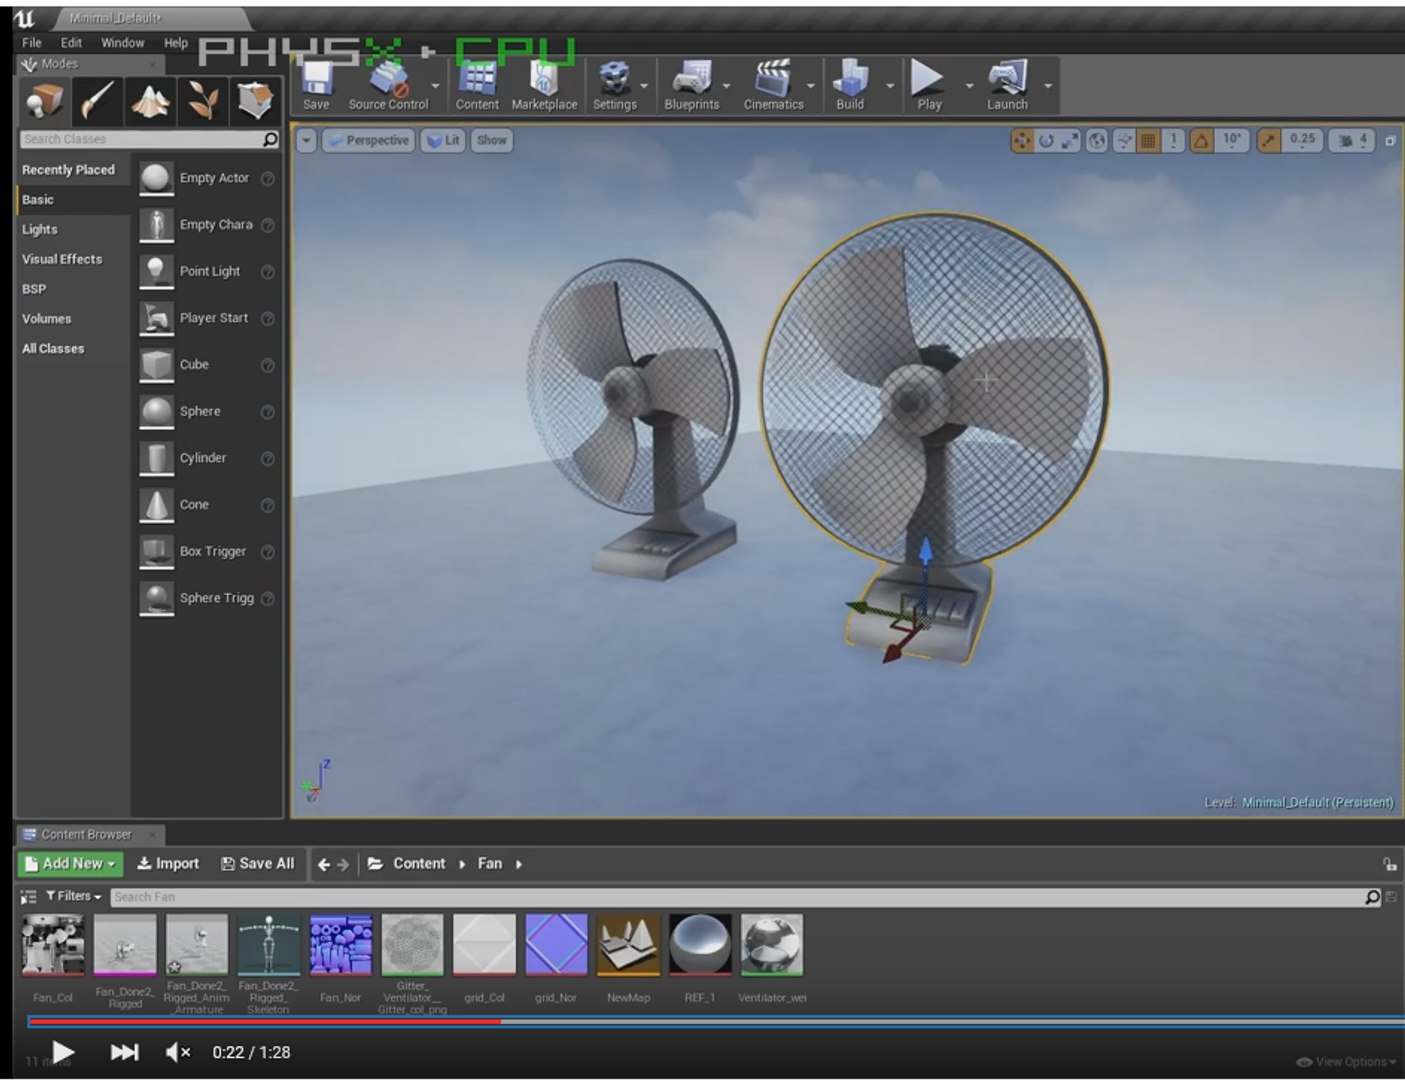Image resolution: width=1405 pixels, height=1080 pixels.
Task: Toggle world/local coordinate space globe icon
Action: [1097, 141]
